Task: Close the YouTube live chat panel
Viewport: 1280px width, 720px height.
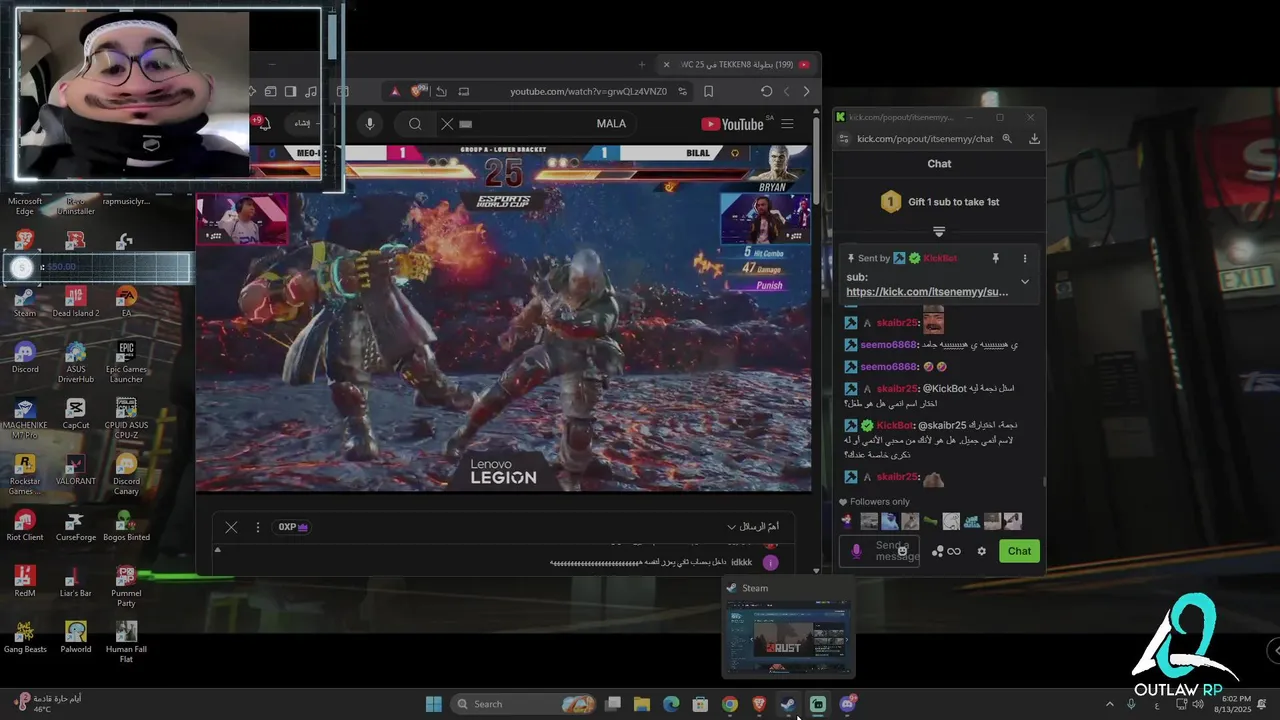Action: (x=231, y=527)
